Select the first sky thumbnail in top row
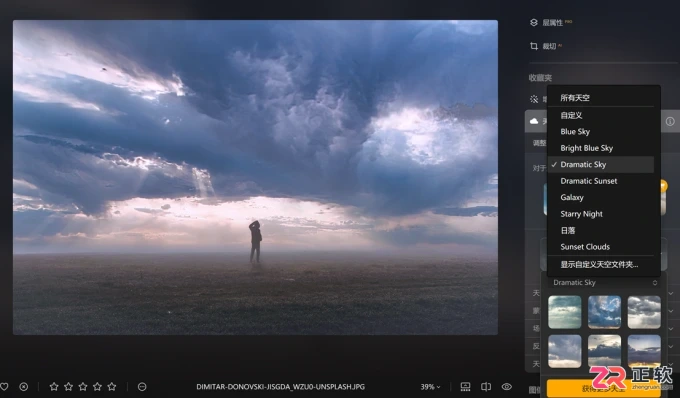This screenshot has width=680, height=398. click(565, 312)
